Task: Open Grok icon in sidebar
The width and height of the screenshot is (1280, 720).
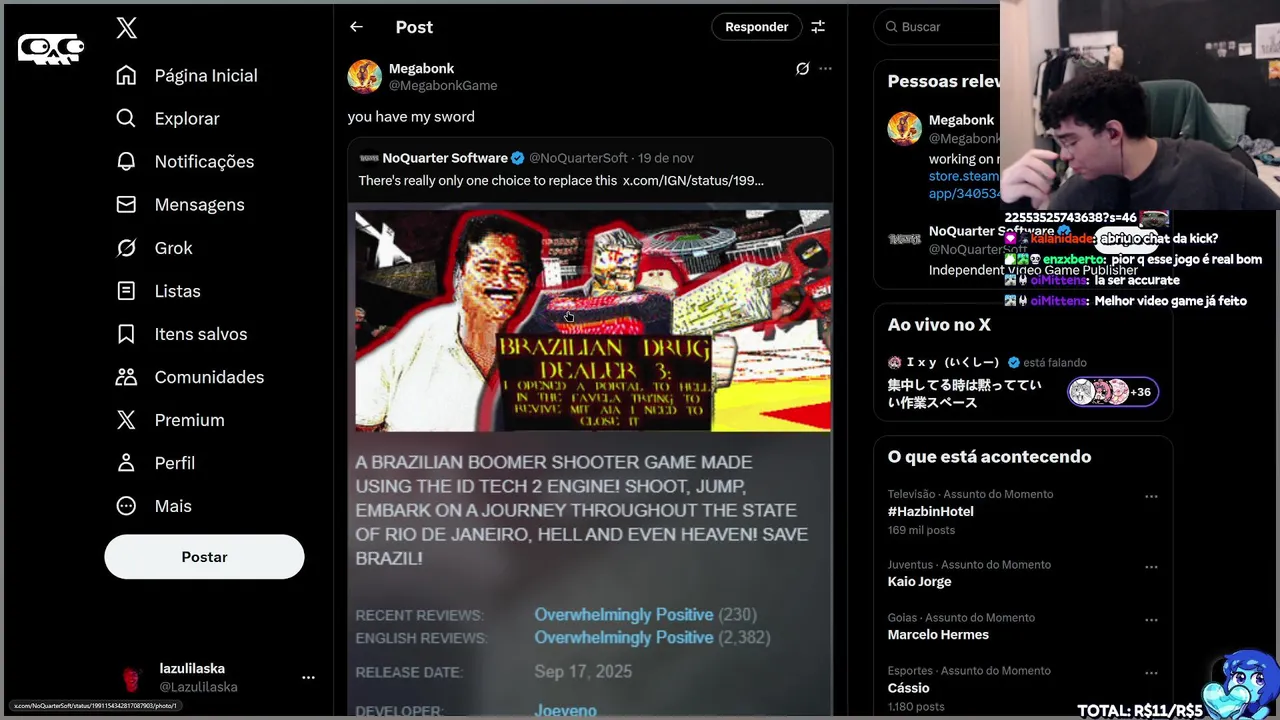Action: point(126,248)
